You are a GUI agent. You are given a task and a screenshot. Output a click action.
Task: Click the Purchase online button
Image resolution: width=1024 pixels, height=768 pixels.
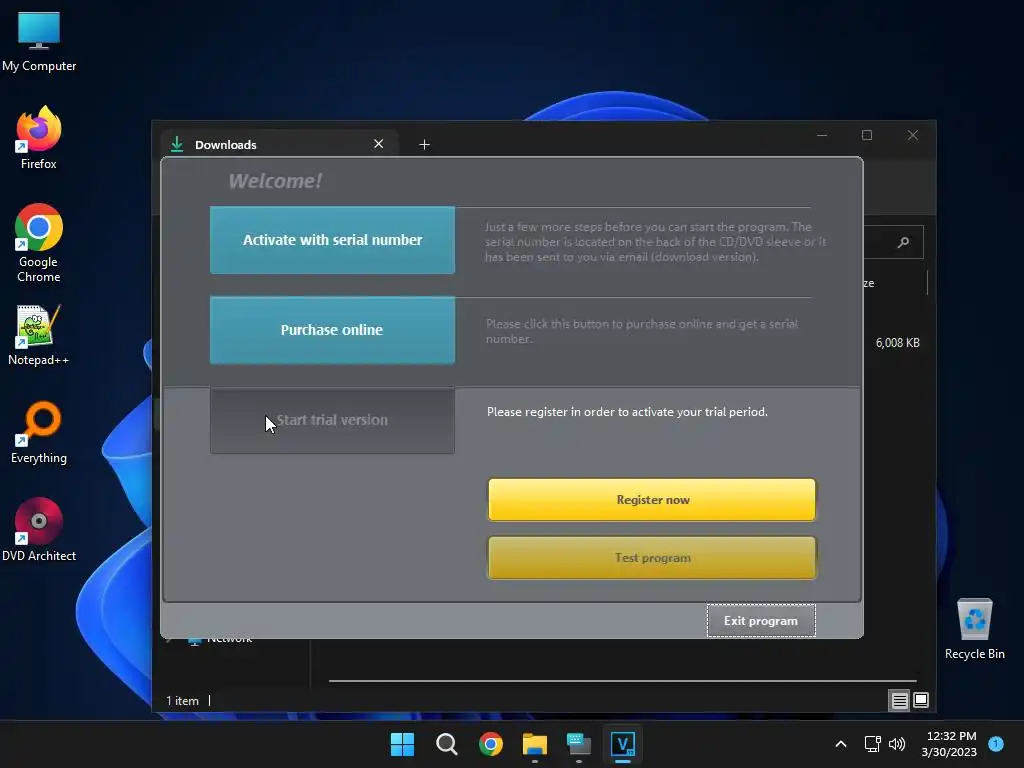pos(332,330)
